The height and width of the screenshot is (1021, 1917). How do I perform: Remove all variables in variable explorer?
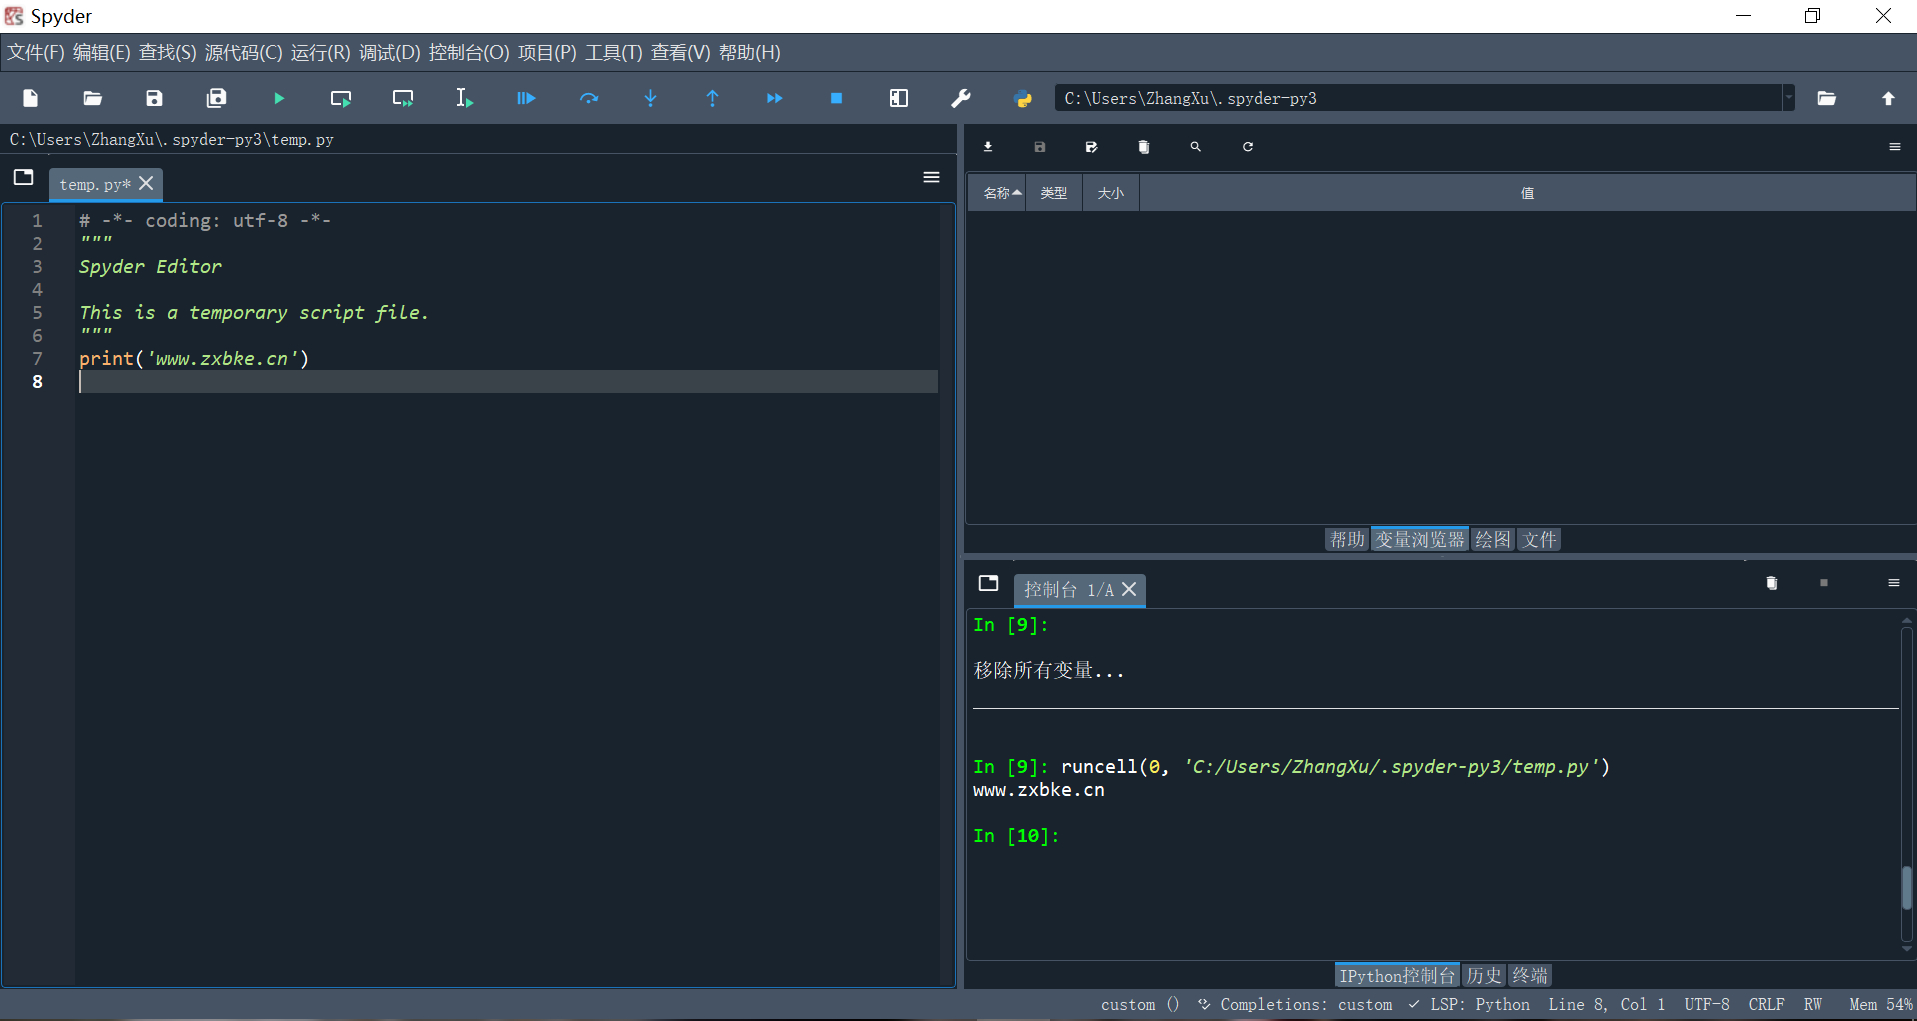point(1143,146)
